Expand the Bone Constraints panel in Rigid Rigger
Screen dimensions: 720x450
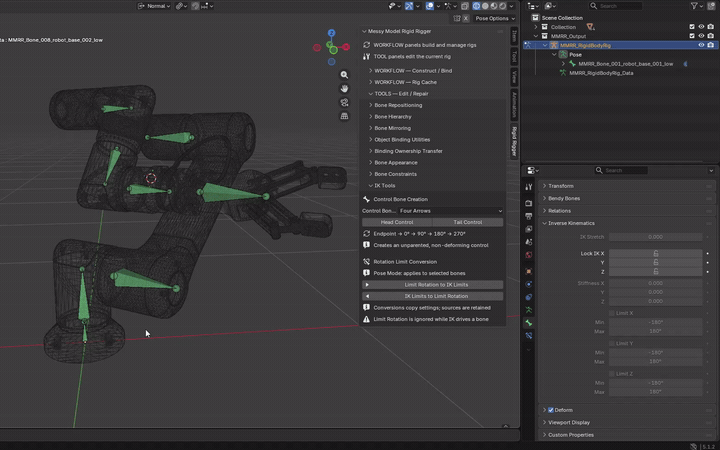(x=432, y=174)
